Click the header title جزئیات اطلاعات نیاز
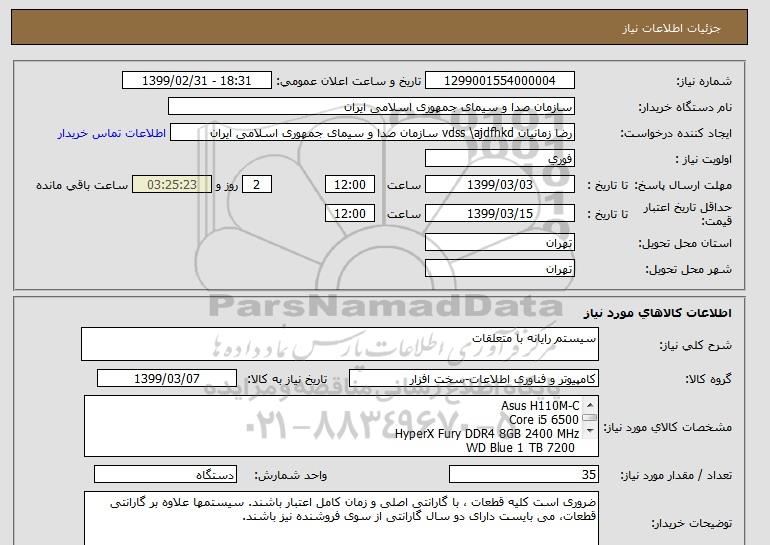 click(671, 28)
